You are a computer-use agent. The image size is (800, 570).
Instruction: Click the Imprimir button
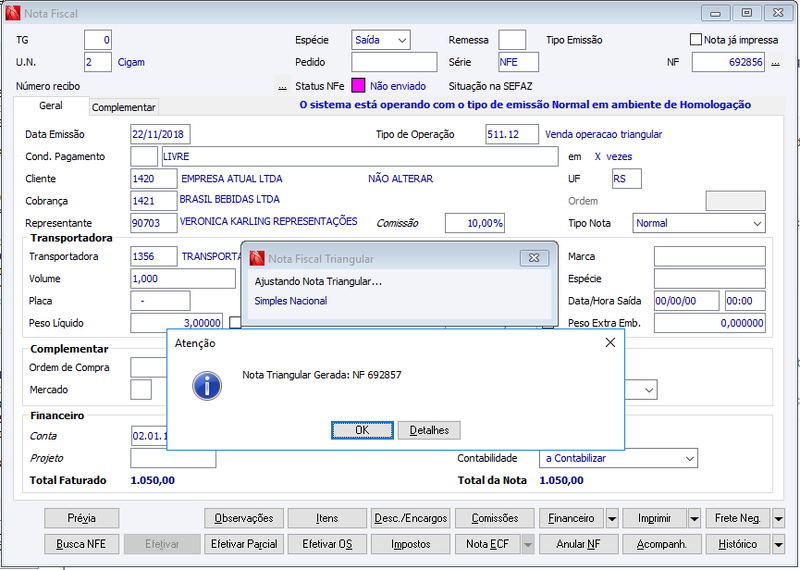click(655, 518)
